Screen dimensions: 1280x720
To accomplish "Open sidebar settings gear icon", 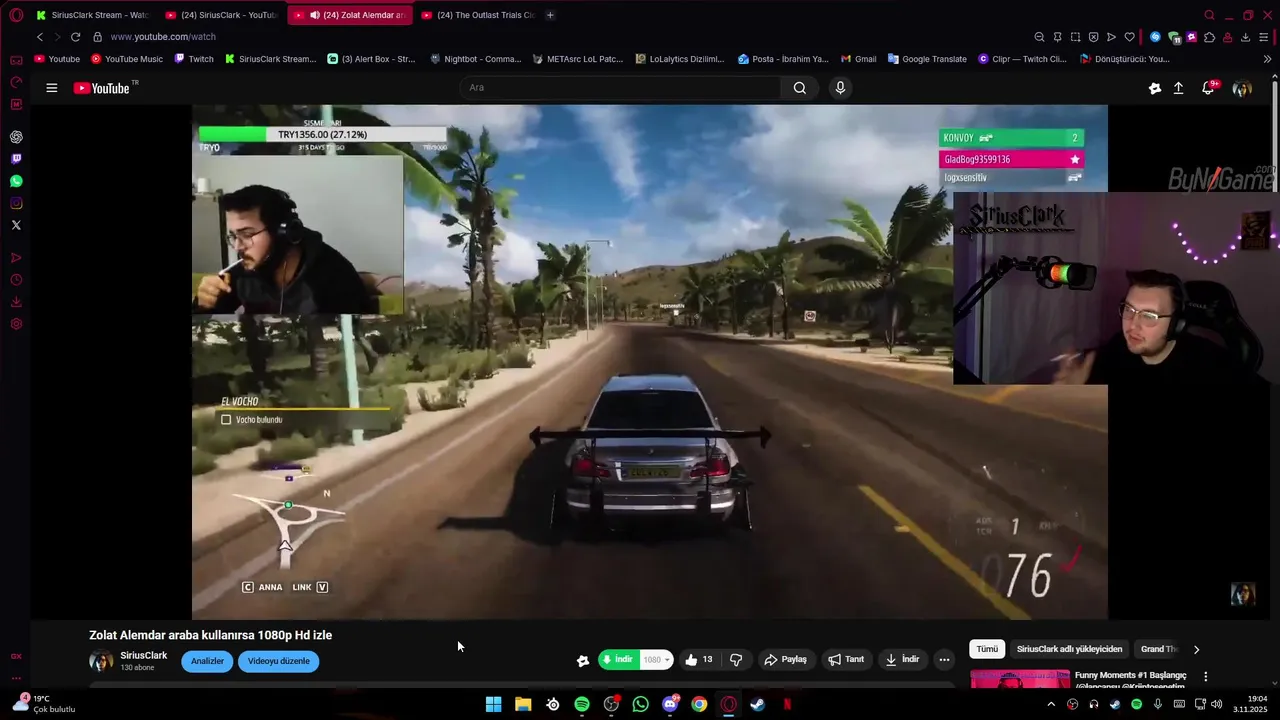I will (x=16, y=324).
